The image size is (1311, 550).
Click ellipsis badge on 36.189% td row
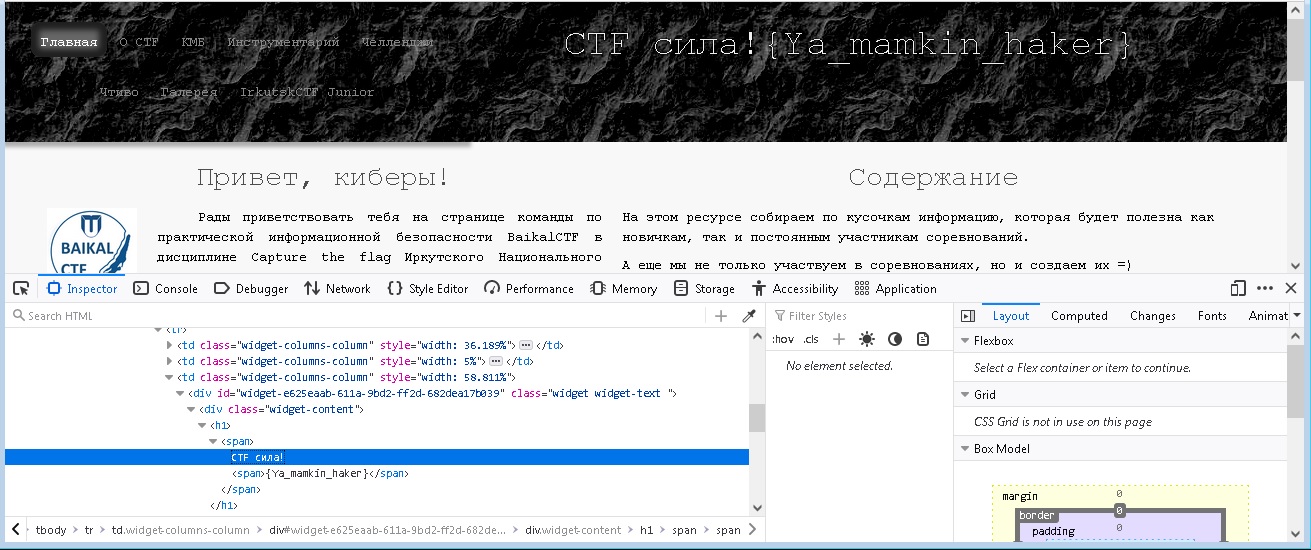(x=526, y=345)
